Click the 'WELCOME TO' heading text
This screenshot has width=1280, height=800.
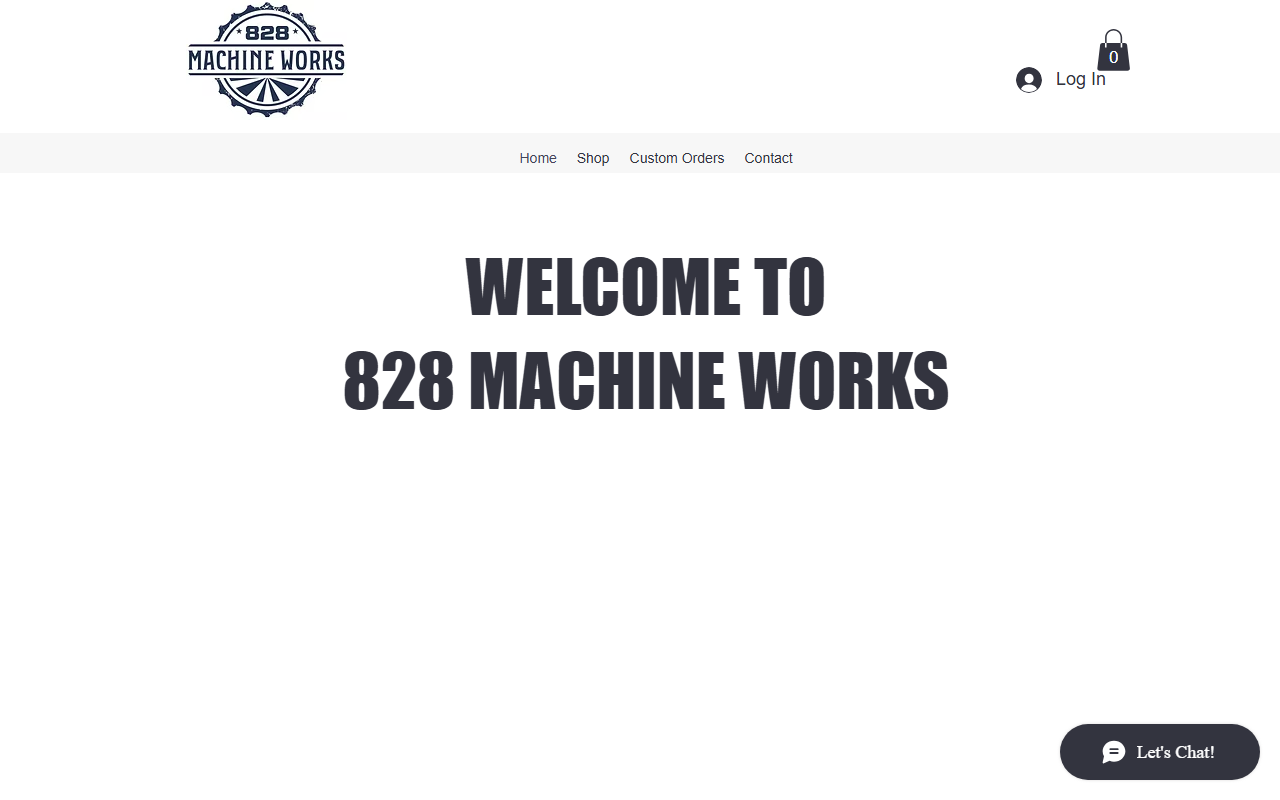[646, 288]
